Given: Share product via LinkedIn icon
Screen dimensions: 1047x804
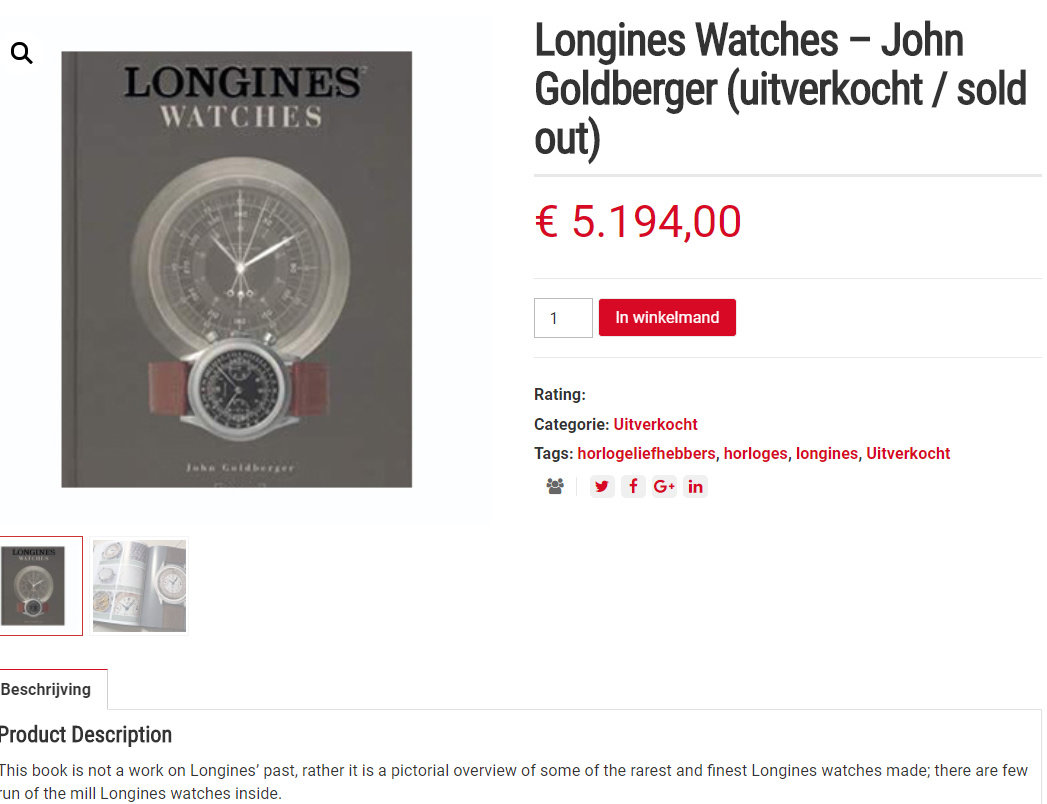Looking at the screenshot, I should (x=695, y=486).
